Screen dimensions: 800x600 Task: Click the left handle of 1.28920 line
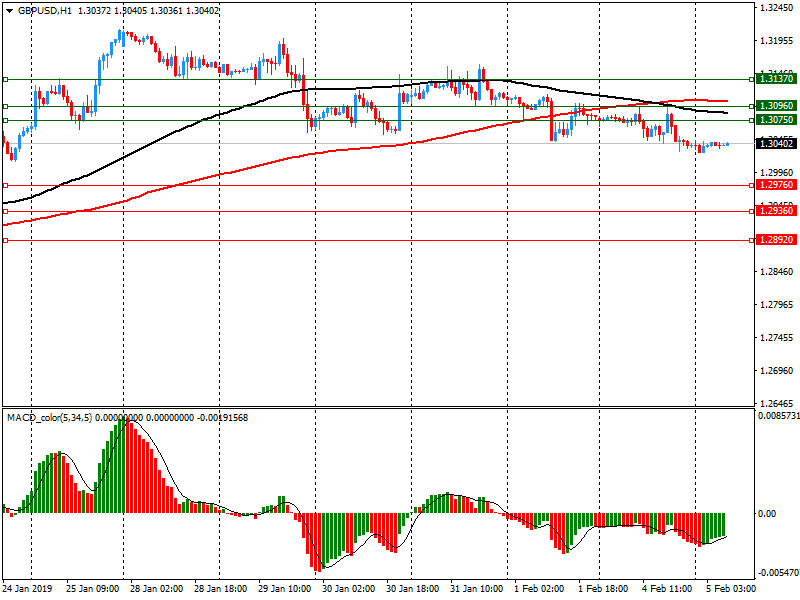click(5, 241)
